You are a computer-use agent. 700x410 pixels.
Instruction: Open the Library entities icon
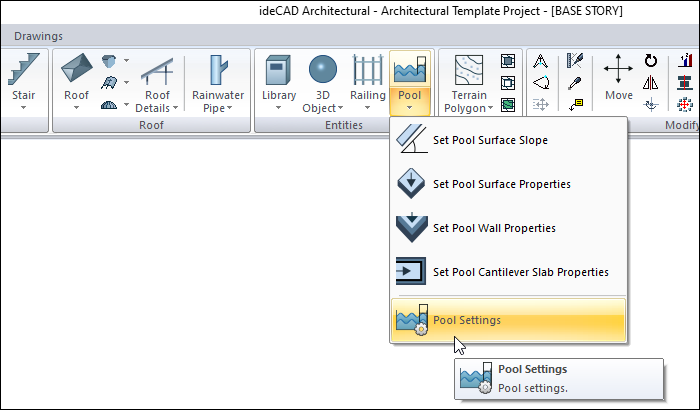click(x=279, y=72)
